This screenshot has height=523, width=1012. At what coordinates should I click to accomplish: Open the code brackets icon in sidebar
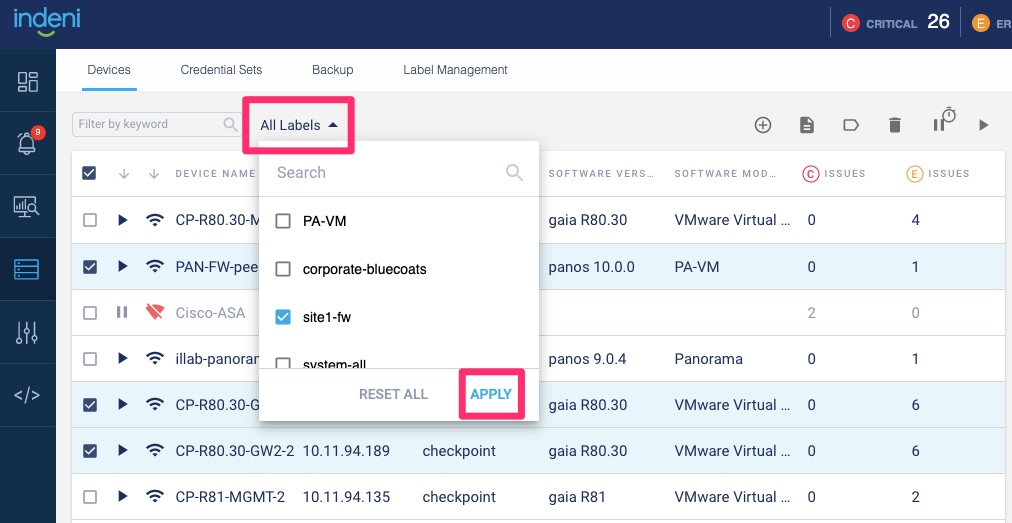pos(27,394)
